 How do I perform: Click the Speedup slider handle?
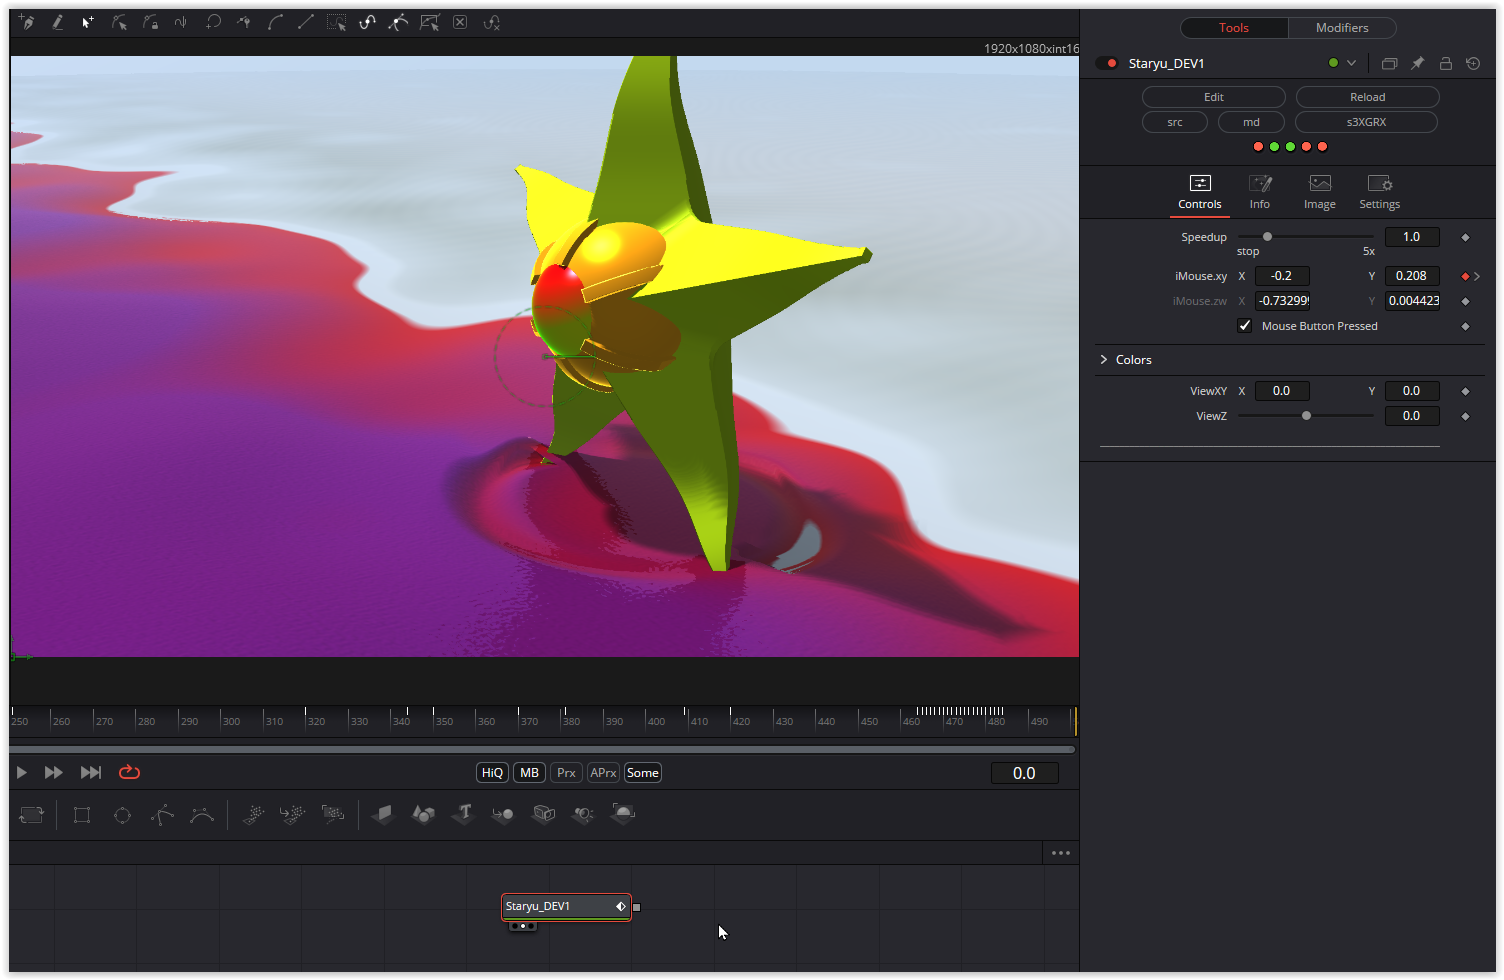pyautogui.click(x=1267, y=237)
